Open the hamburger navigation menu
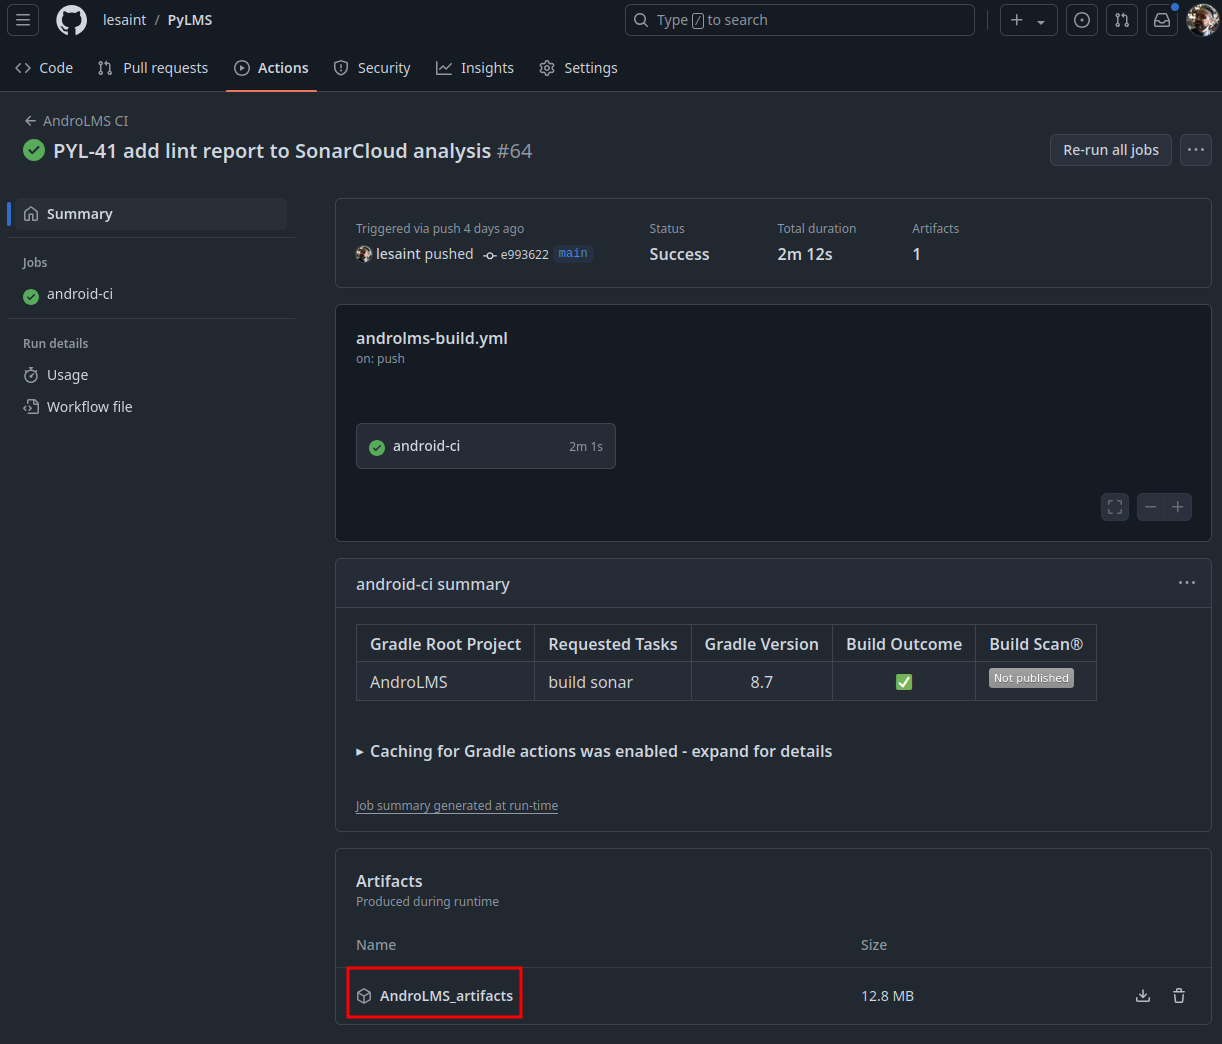Viewport: 1222px width, 1044px height. pos(23,20)
